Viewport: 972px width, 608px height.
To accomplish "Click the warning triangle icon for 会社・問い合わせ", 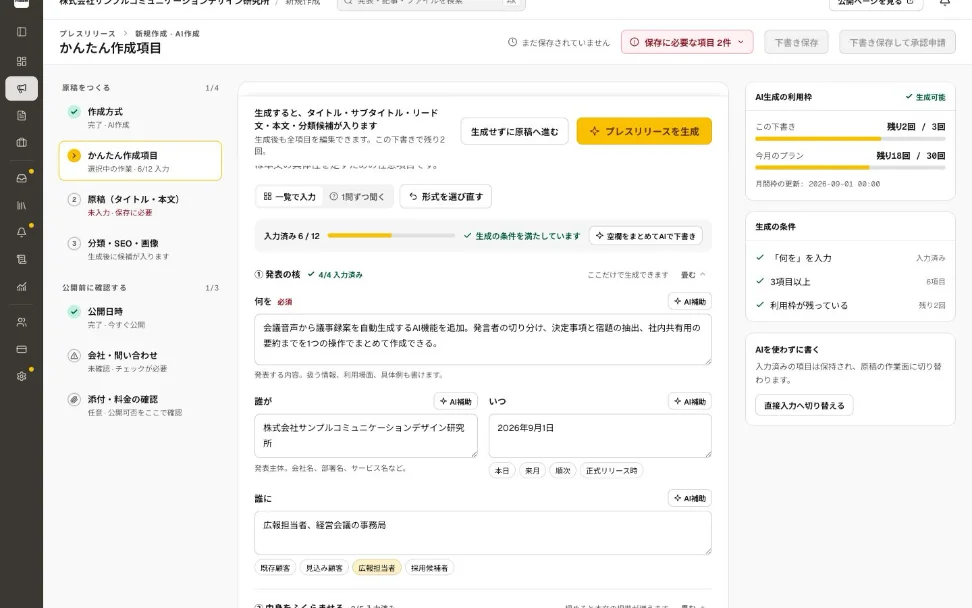I will (x=74, y=355).
